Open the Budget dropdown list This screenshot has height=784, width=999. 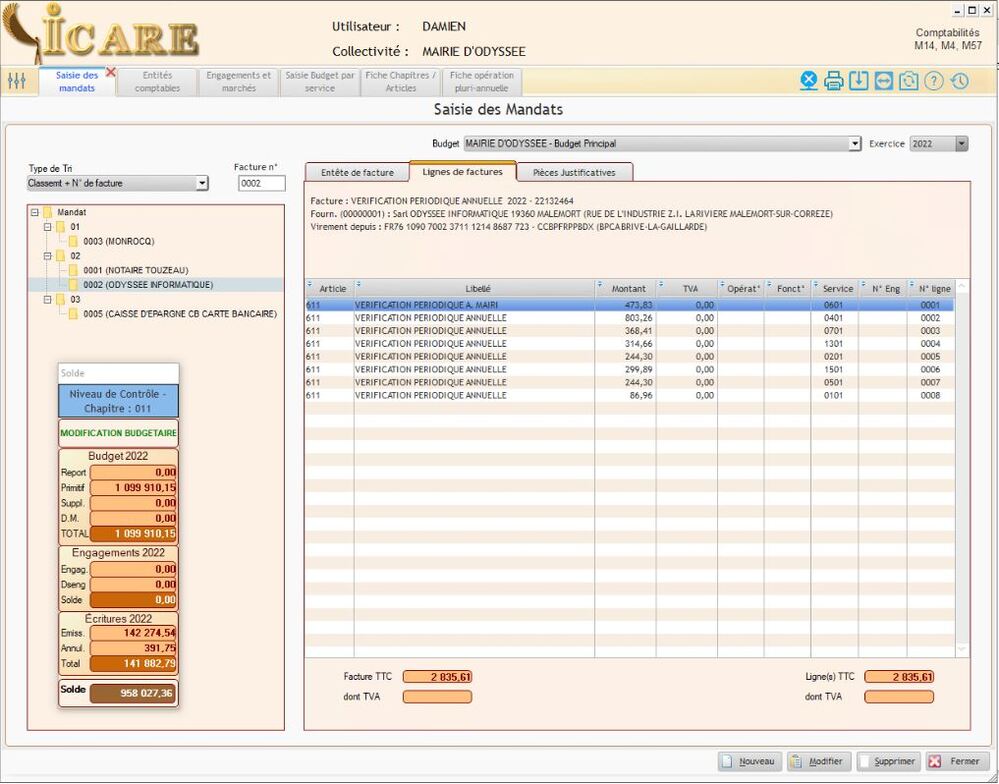854,144
